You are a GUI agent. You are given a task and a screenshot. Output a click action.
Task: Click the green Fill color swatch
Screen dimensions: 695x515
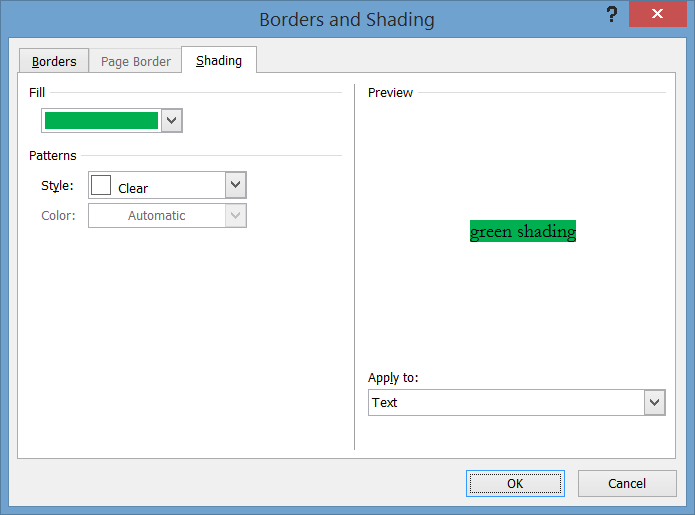[x=102, y=121]
